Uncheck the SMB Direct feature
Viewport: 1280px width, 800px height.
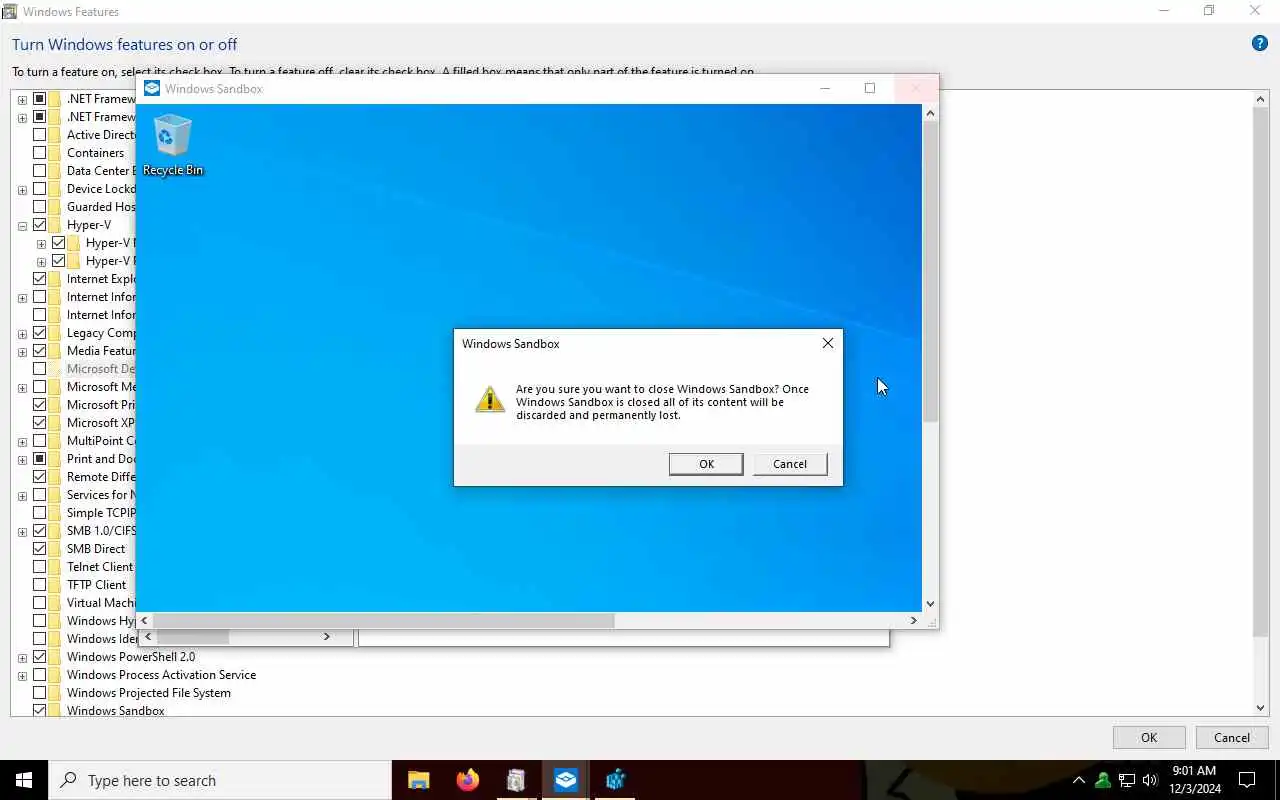pos(40,549)
